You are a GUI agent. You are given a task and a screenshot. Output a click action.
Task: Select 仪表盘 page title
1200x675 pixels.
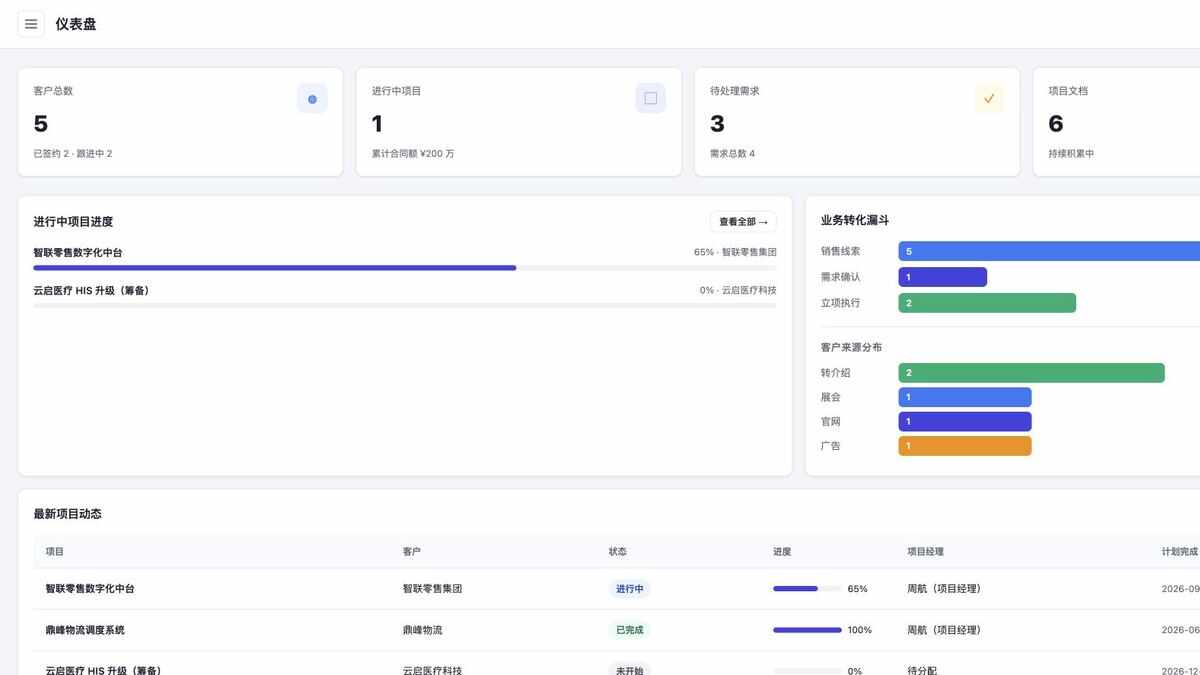pyautogui.click(x=76, y=24)
